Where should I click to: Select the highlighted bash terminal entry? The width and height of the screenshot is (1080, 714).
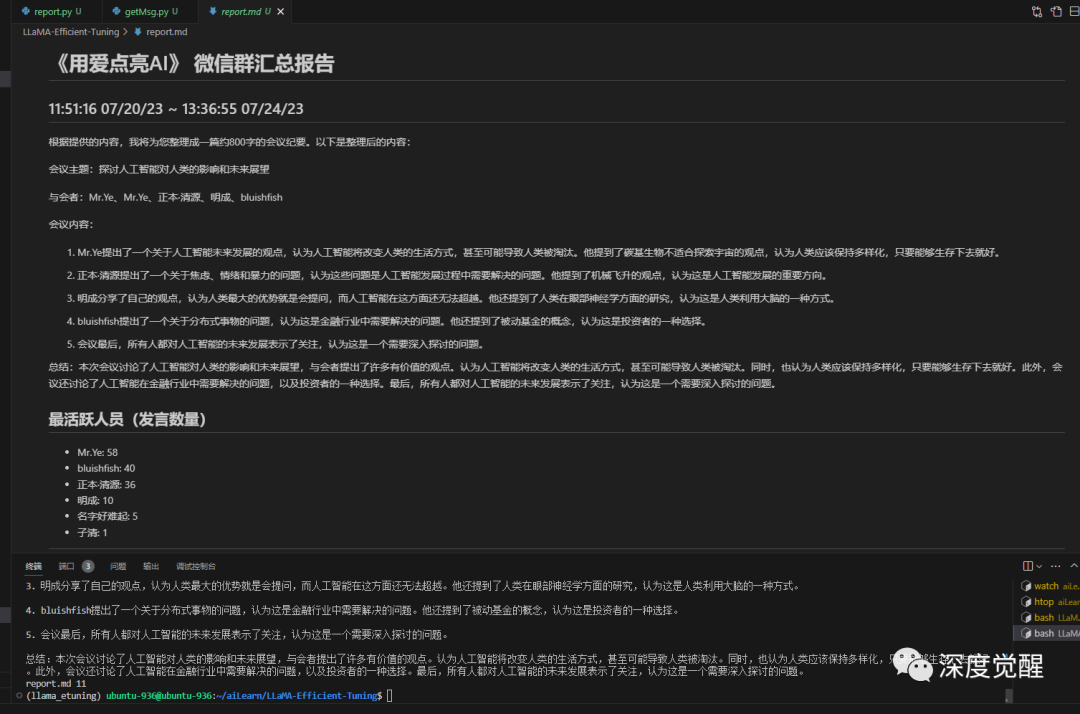coord(1048,633)
